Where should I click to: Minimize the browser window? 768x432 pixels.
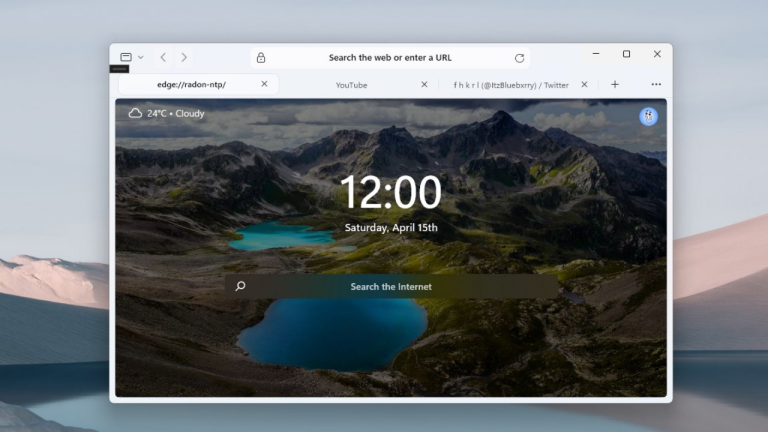pos(596,54)
